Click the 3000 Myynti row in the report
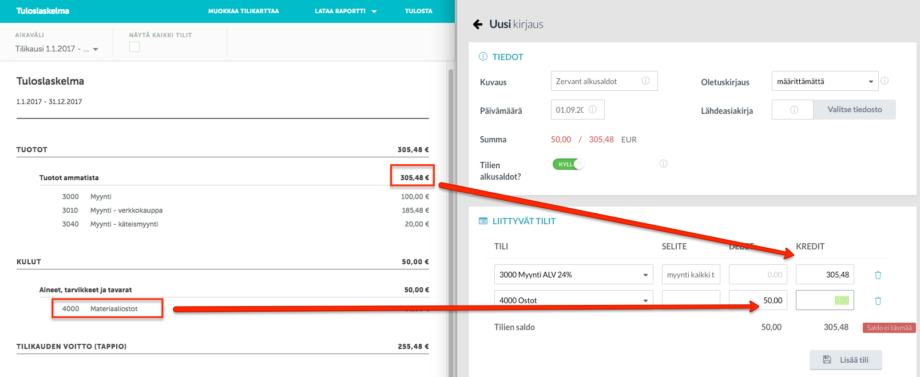Viewport: 920px width, 377px height. coord(245,196)
